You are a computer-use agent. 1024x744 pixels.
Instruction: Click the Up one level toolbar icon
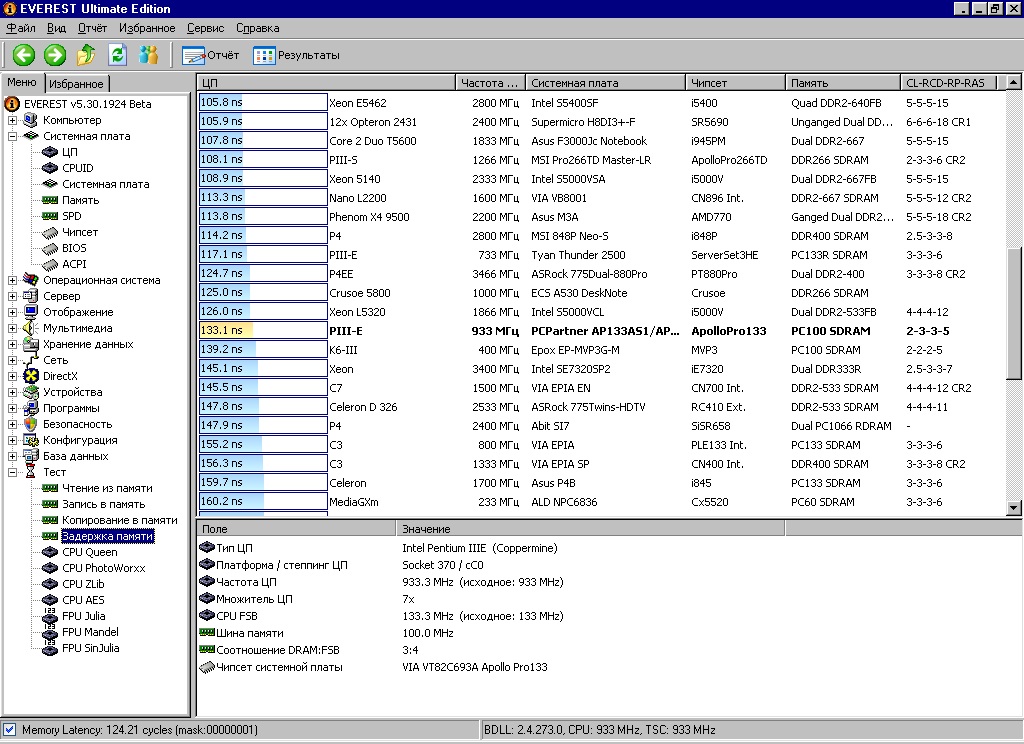87,55
